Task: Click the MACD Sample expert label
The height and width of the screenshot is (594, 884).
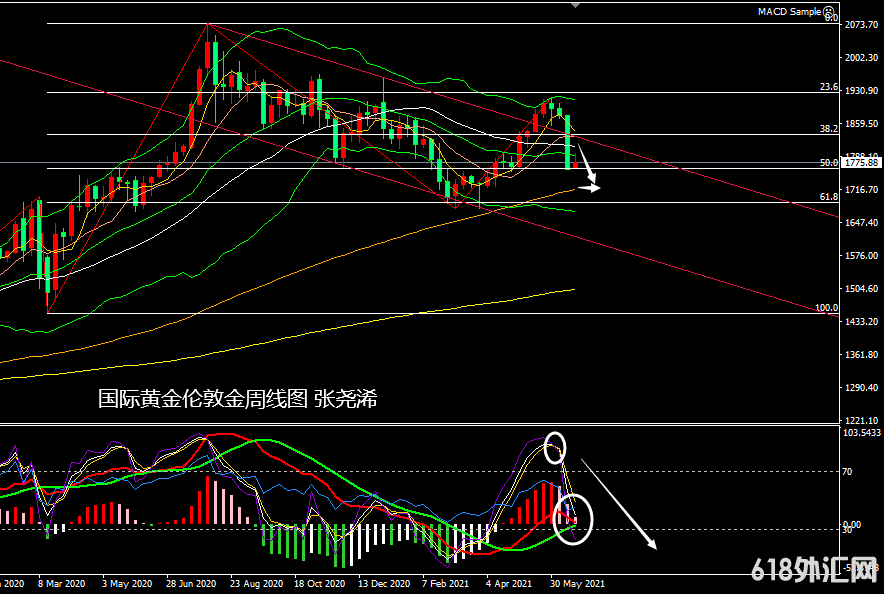Action: point(789,12)
